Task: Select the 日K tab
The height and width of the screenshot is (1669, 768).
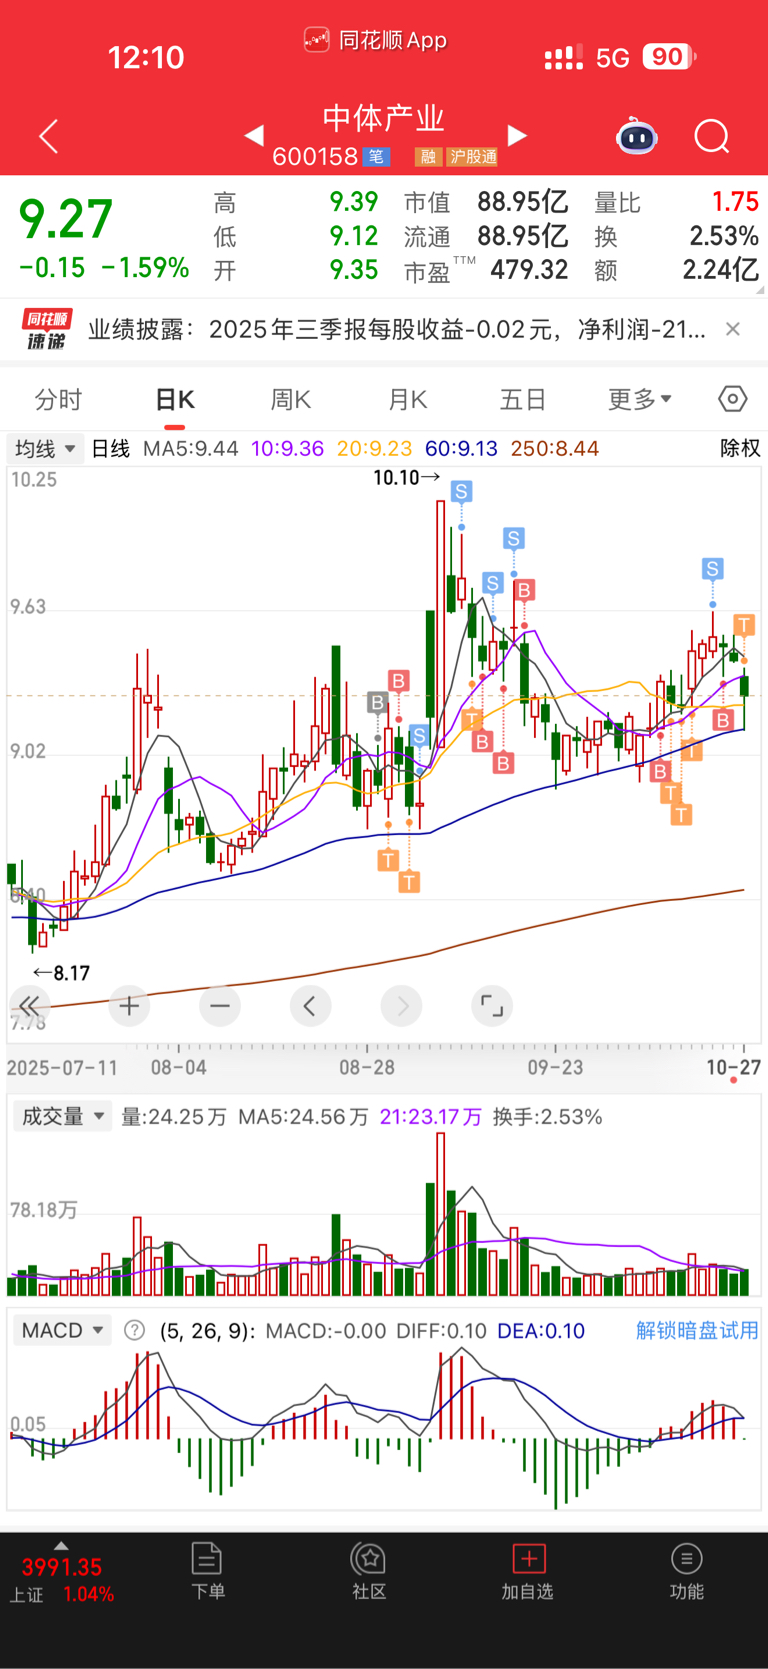Action: click(x=175, y=400)
